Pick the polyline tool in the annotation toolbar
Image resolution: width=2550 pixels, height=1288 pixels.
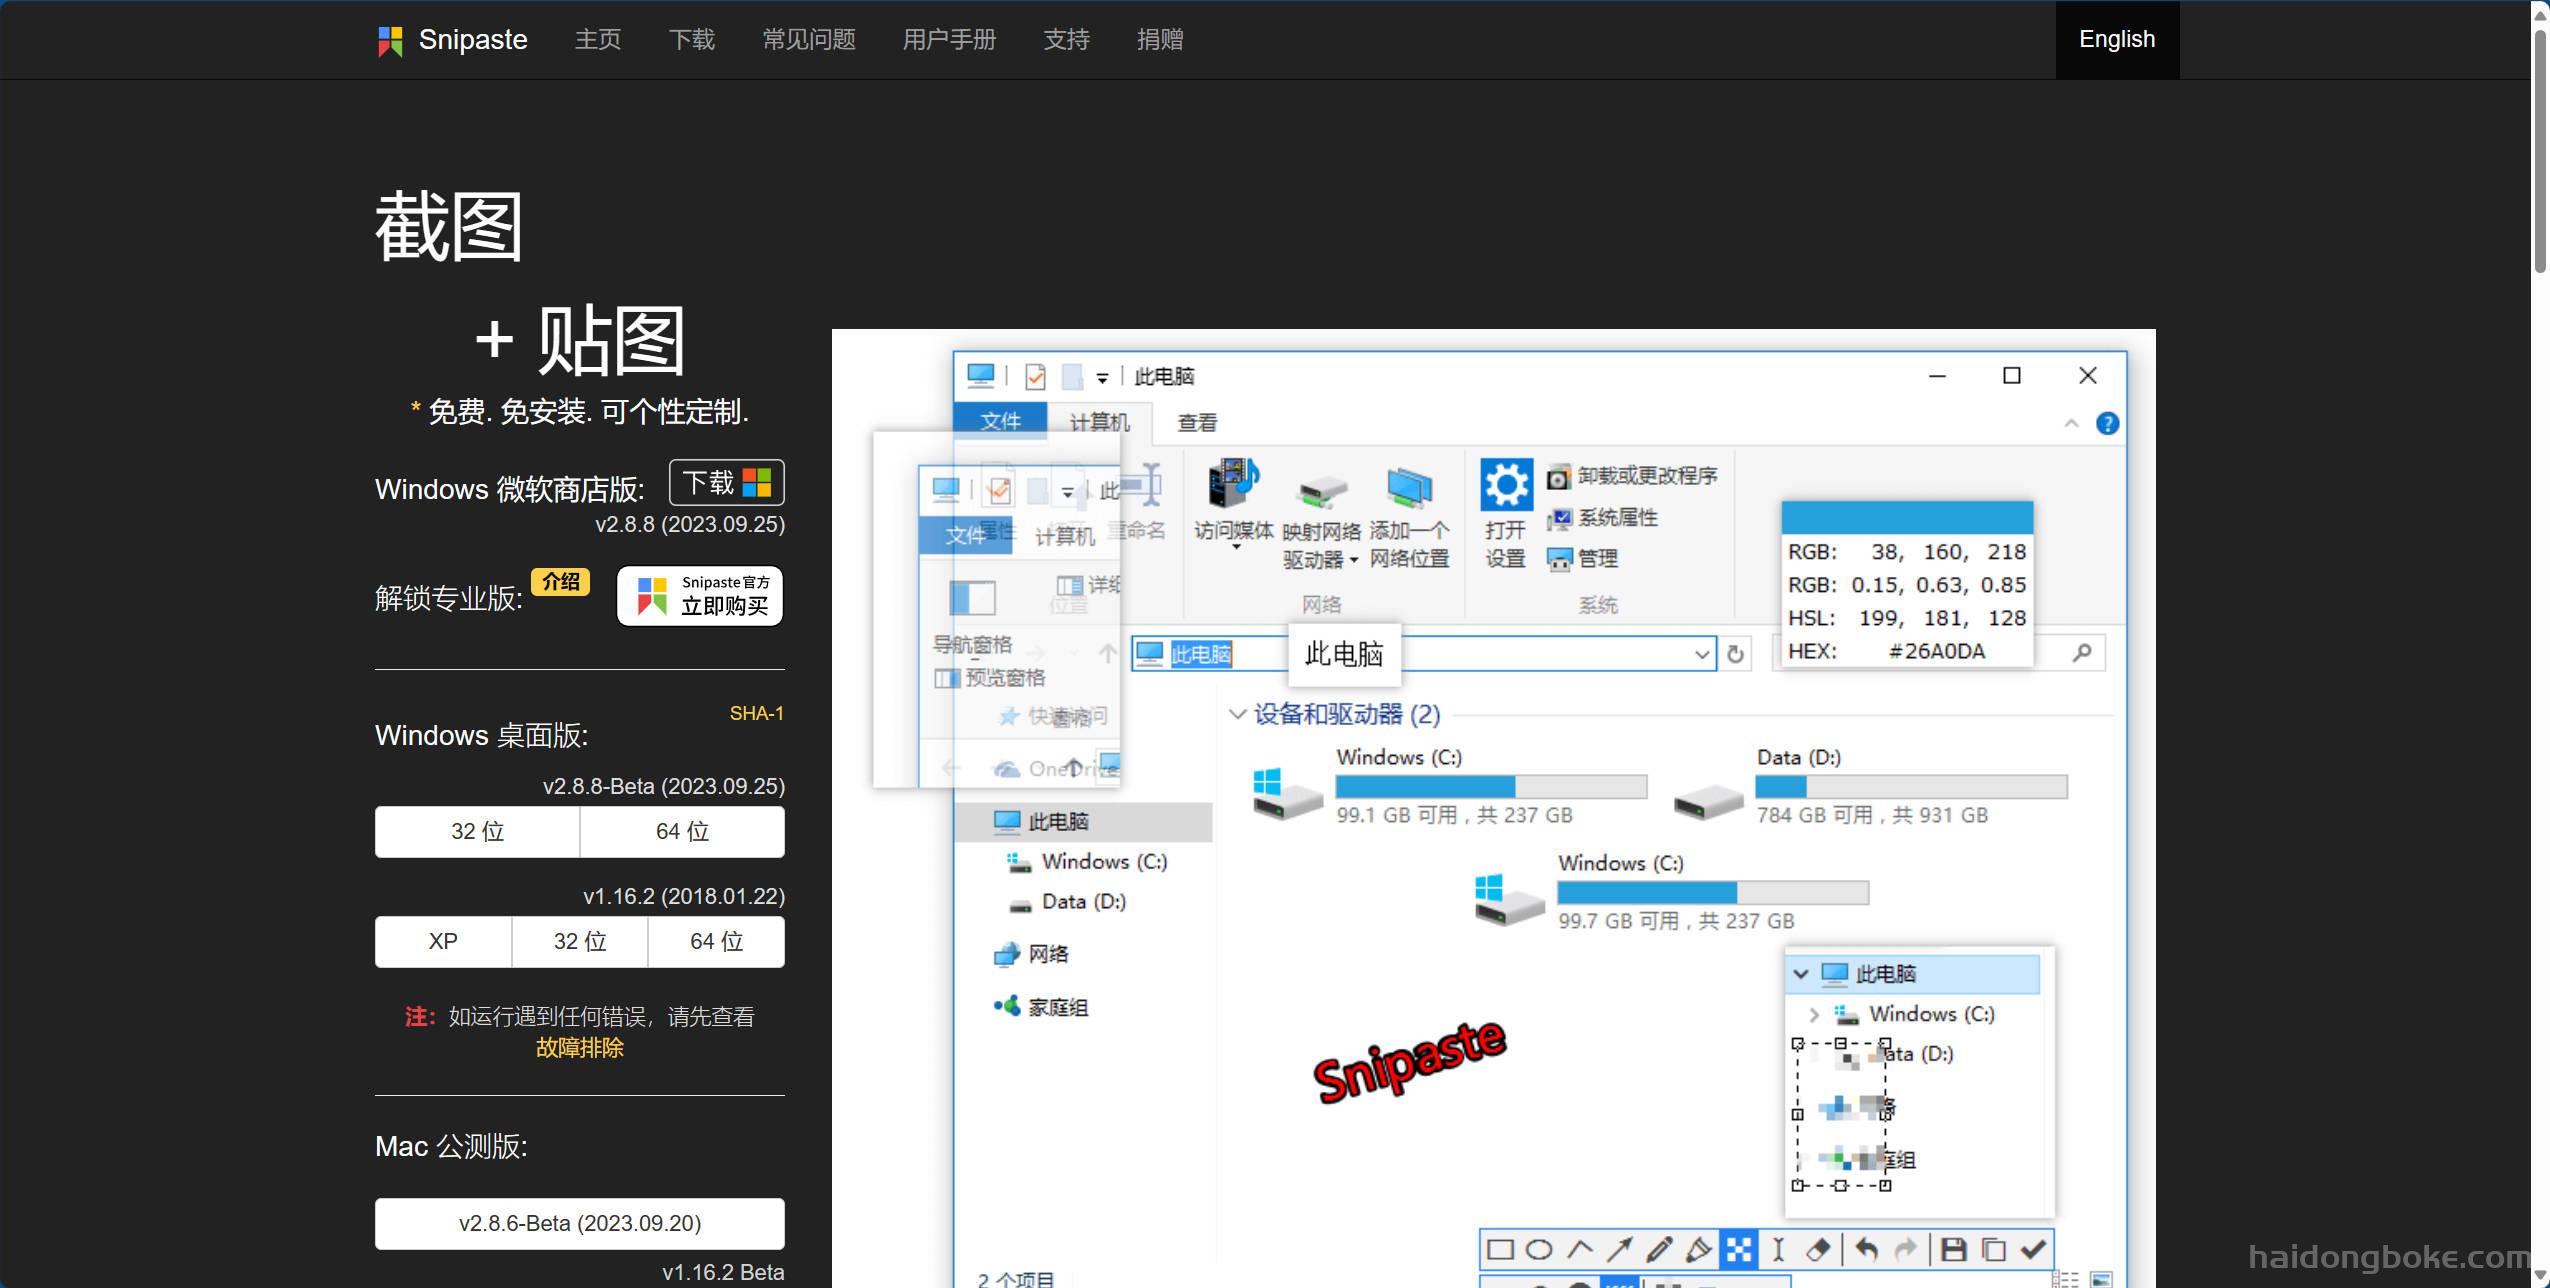tap(1580, 1249)
